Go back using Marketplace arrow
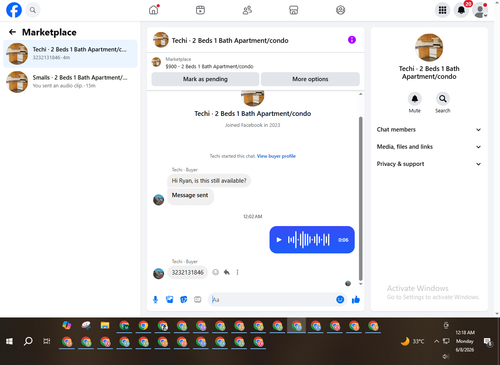The image size is (500, 365). 13,32
